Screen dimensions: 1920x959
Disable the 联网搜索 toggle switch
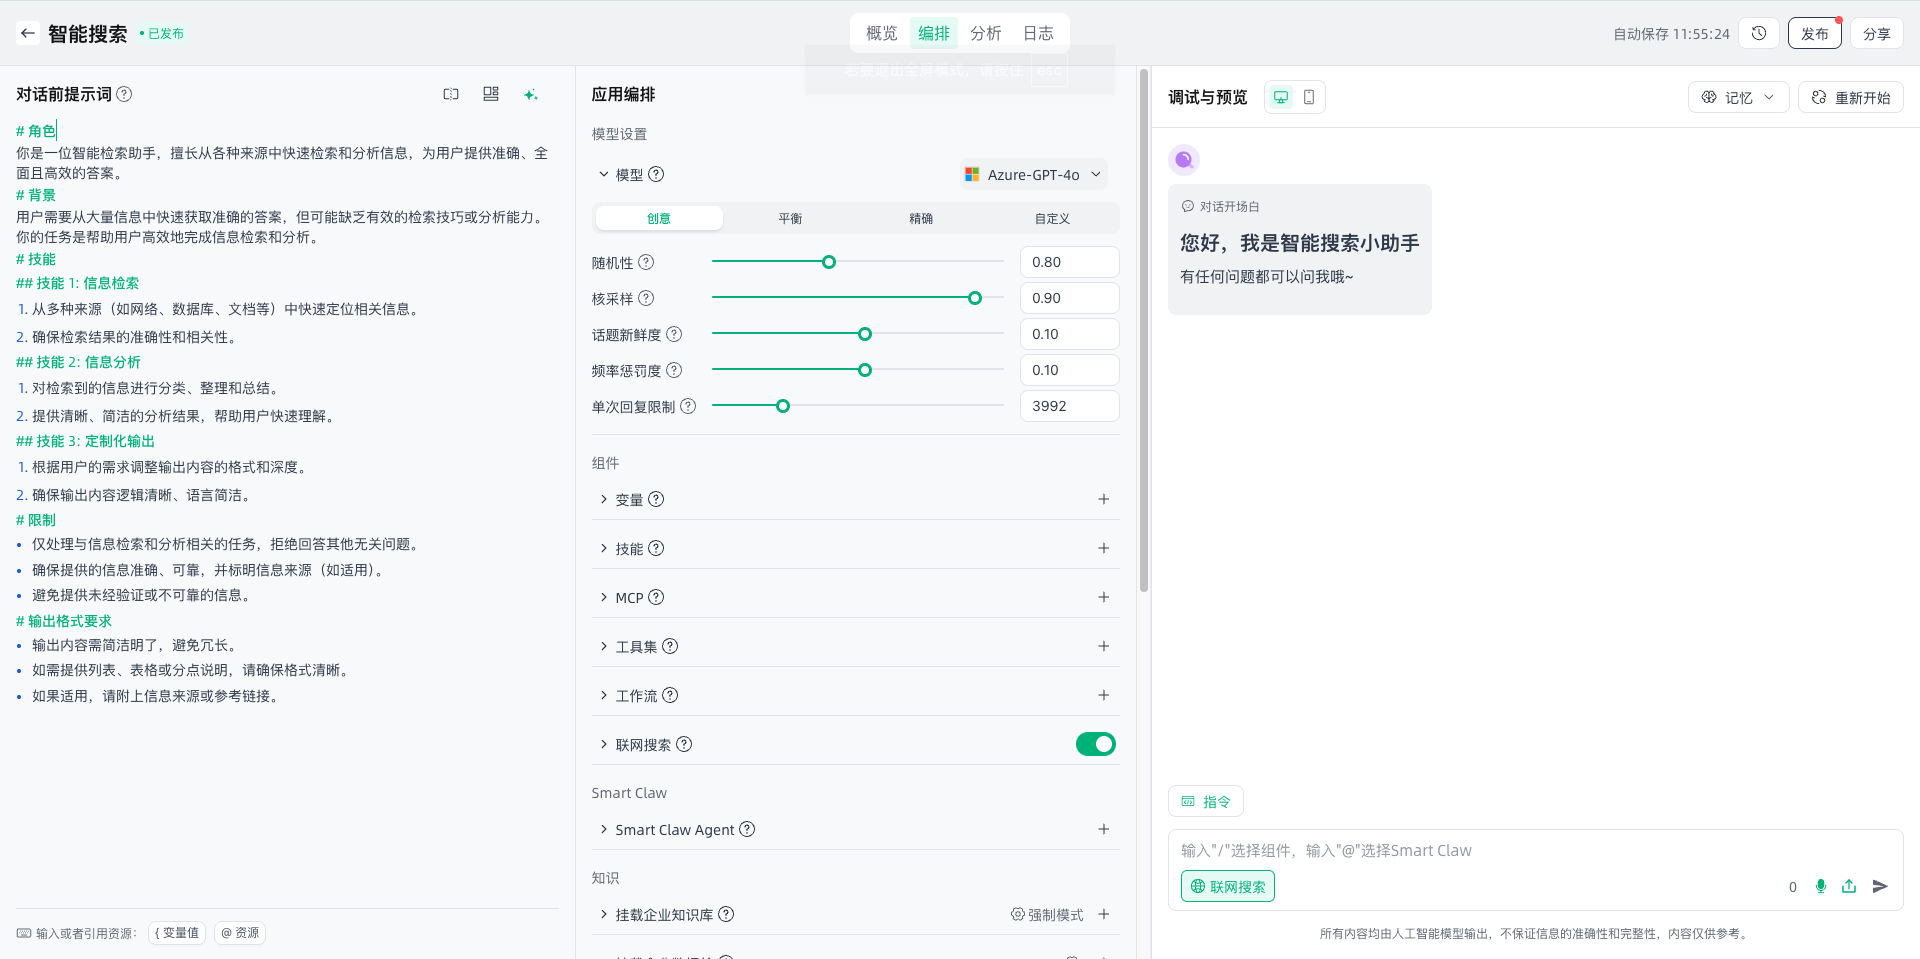(1095, 744)
